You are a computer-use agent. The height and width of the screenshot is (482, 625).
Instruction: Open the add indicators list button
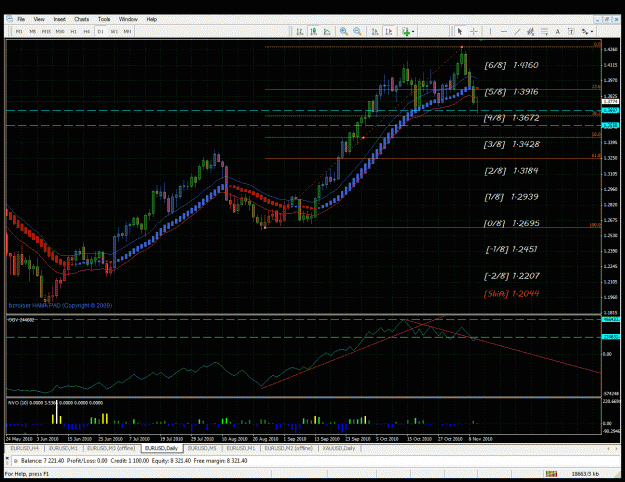click(405, 31)
